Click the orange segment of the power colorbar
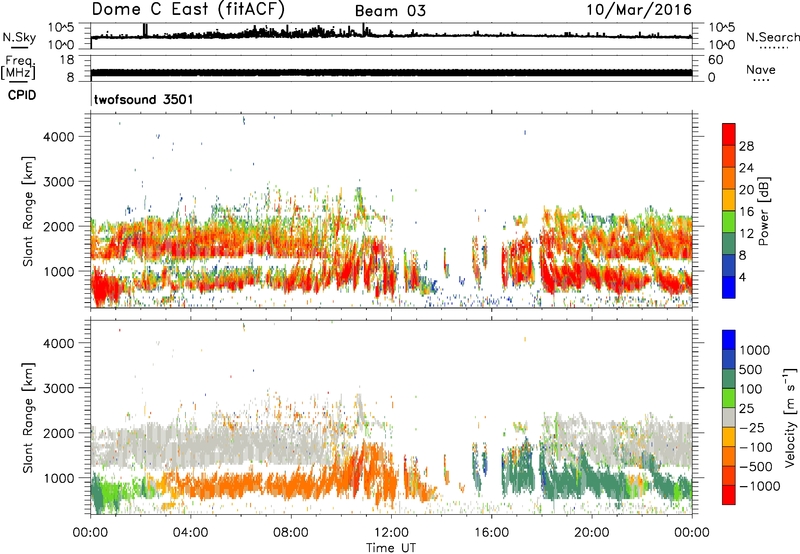Screen dimensions: 800x554 point(729,178)
